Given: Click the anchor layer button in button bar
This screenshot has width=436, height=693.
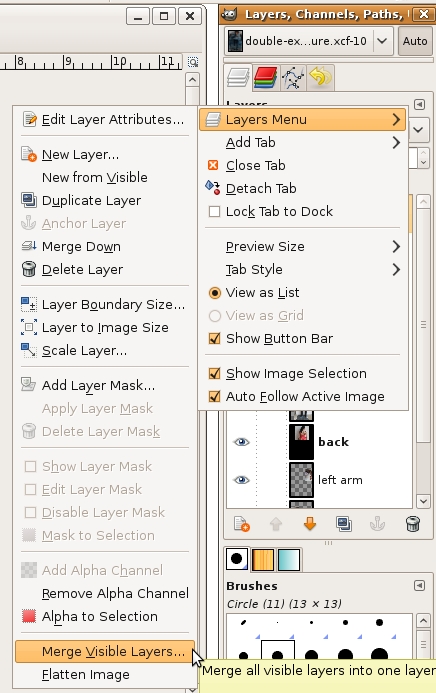Looking at the screenshot, I should tap(378, 524).
